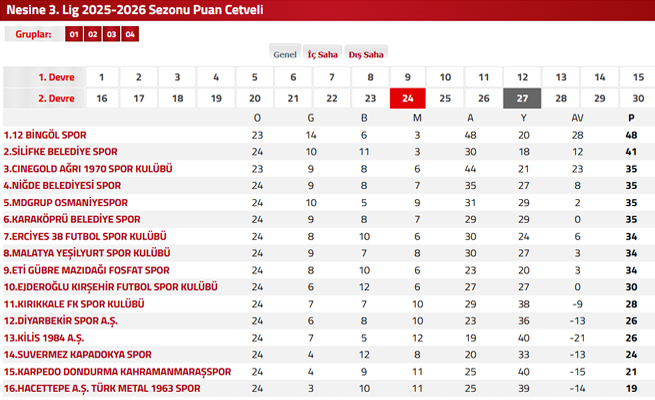The image size is (655, 400).
Task: Pick week 30 in second half
Action: click(x=637, y=98)
